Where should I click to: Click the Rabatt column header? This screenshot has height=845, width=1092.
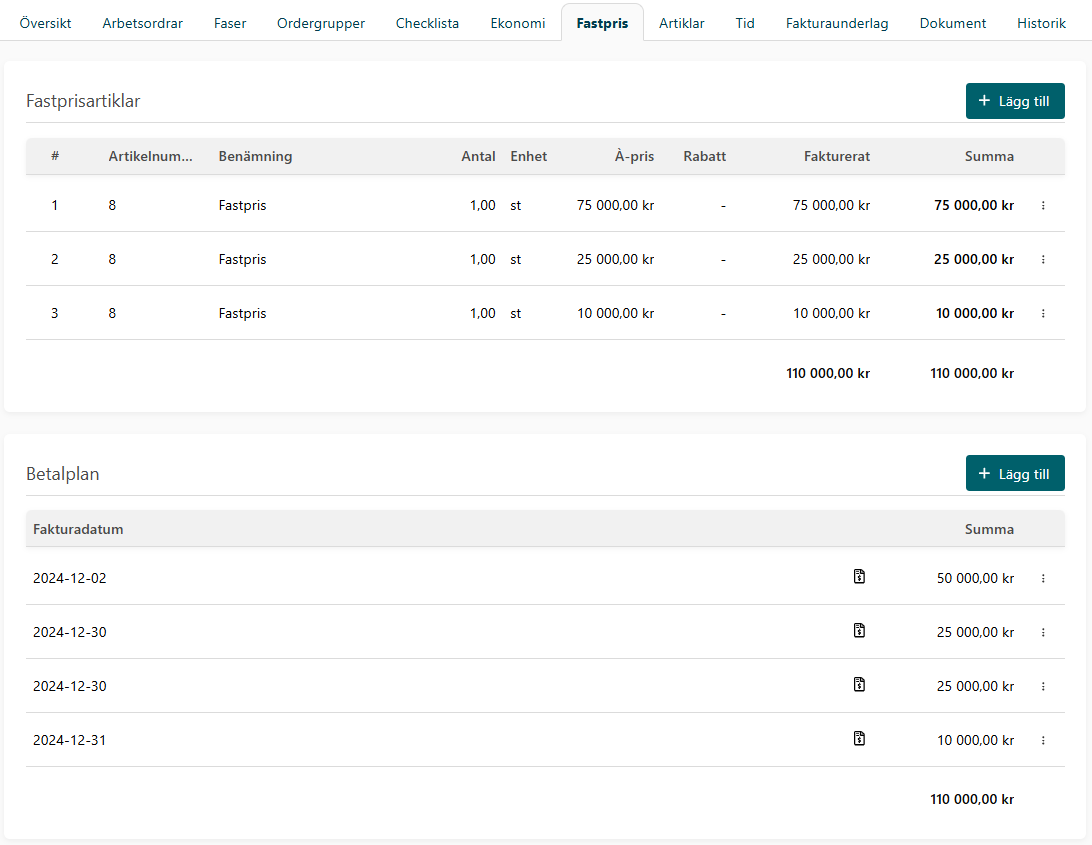pos(704,156)
